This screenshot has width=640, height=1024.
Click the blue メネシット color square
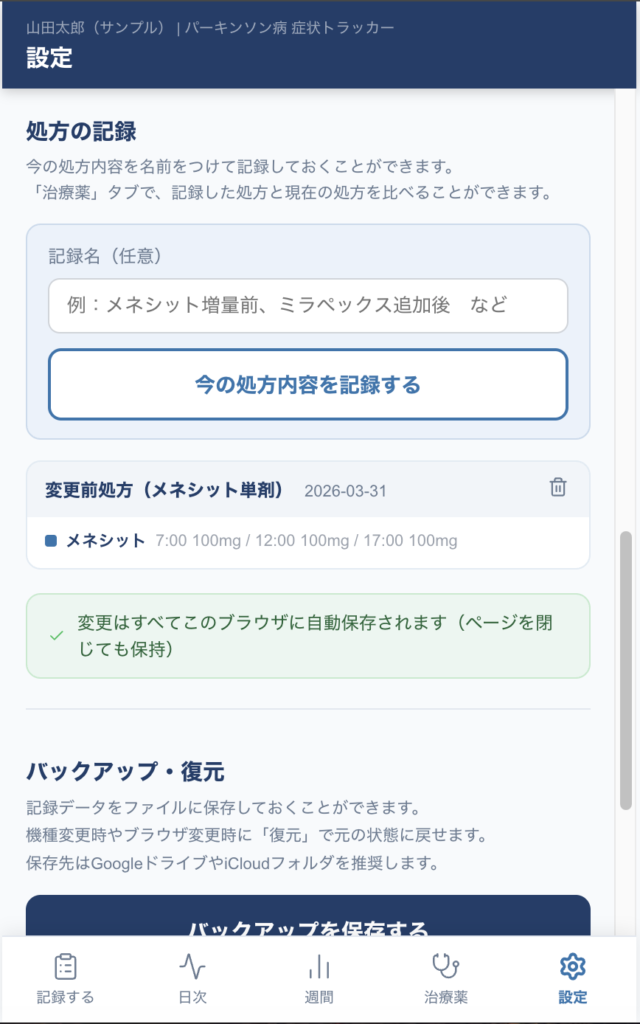pos(51,541)
